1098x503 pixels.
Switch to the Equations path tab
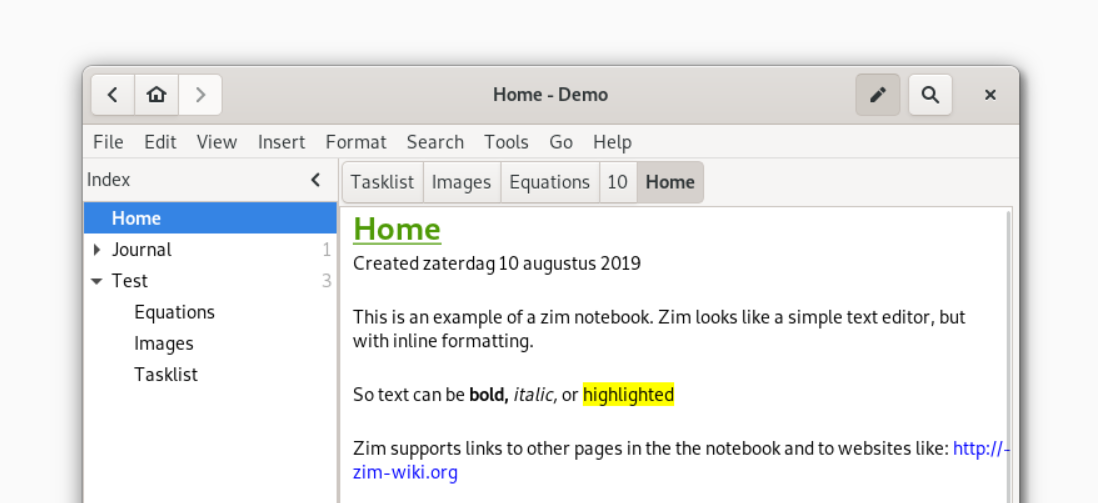pyautogui.click(x=549, y=182)
